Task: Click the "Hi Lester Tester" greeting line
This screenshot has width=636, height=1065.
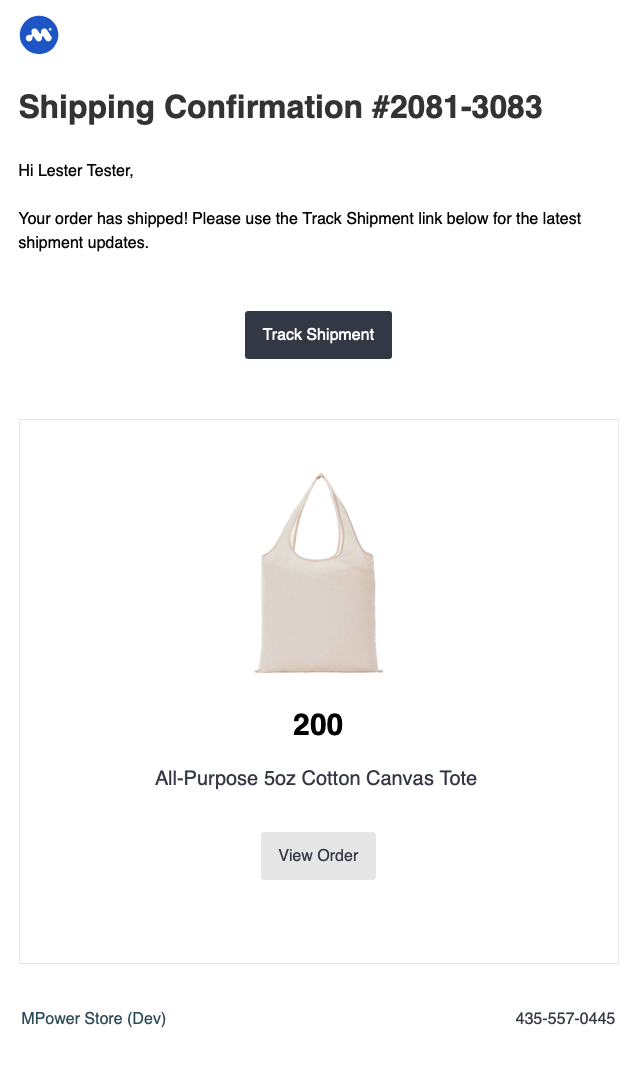Action: click(76, 171)
